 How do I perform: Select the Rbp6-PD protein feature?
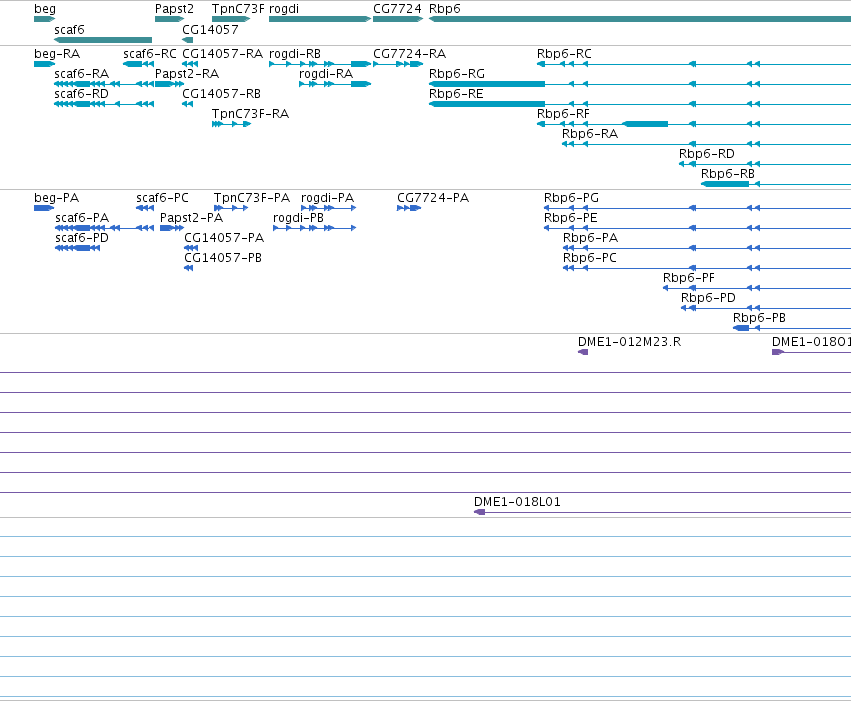pos(766,308)
